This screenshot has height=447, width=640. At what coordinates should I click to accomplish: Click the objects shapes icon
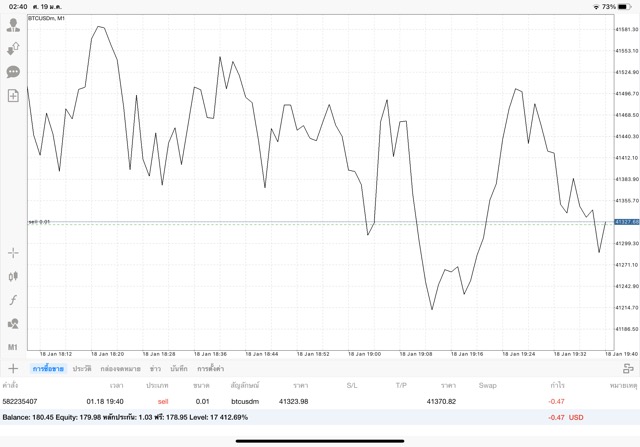[x=13, y=324]
